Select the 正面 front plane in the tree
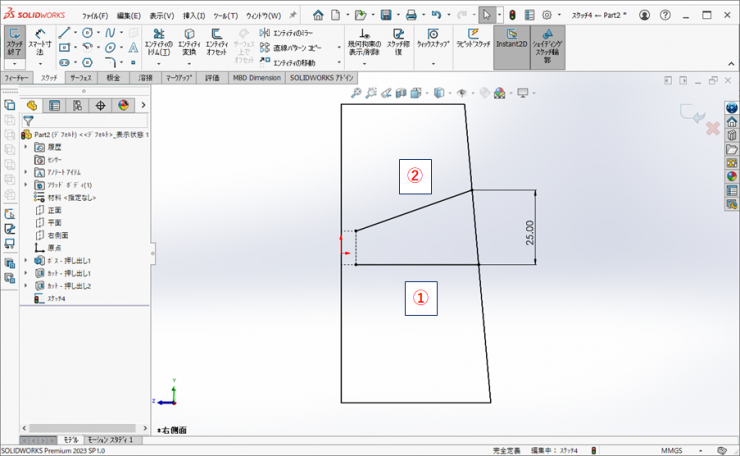 coord(54,211)
